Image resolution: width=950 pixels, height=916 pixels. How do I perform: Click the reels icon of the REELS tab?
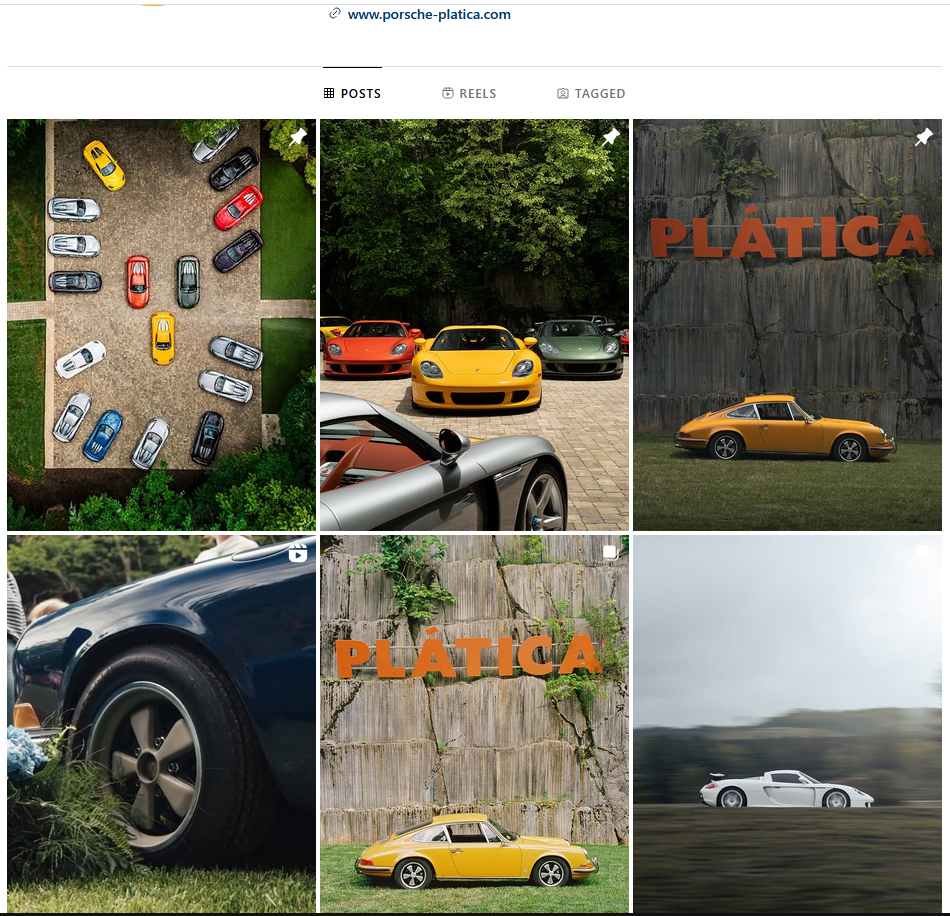(448, 93)
